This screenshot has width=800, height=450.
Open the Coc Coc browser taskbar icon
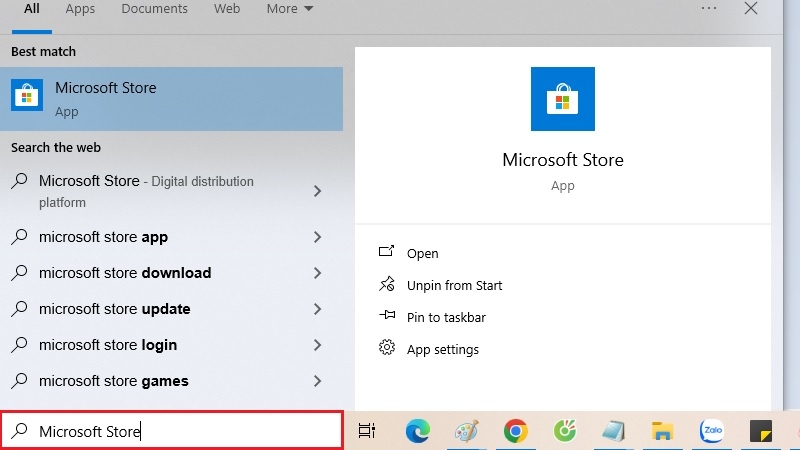tap(565, 431)
